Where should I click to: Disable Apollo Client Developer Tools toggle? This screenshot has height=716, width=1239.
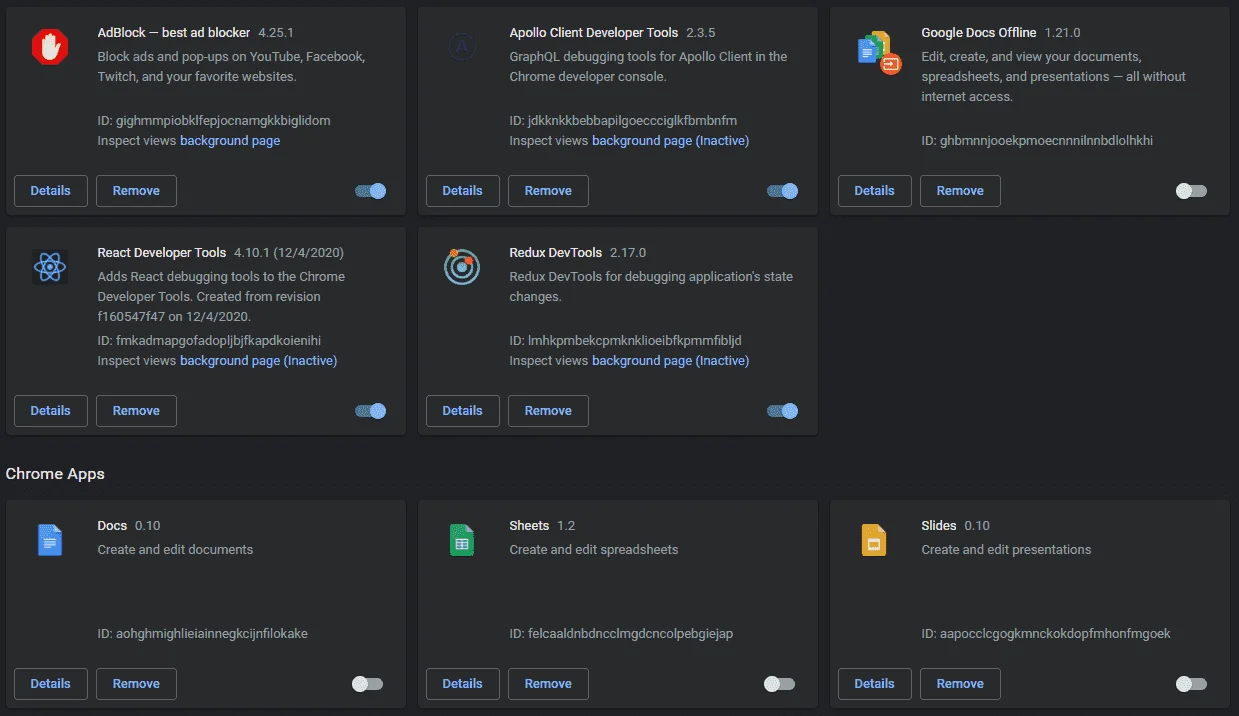click(x=783, y=191)
